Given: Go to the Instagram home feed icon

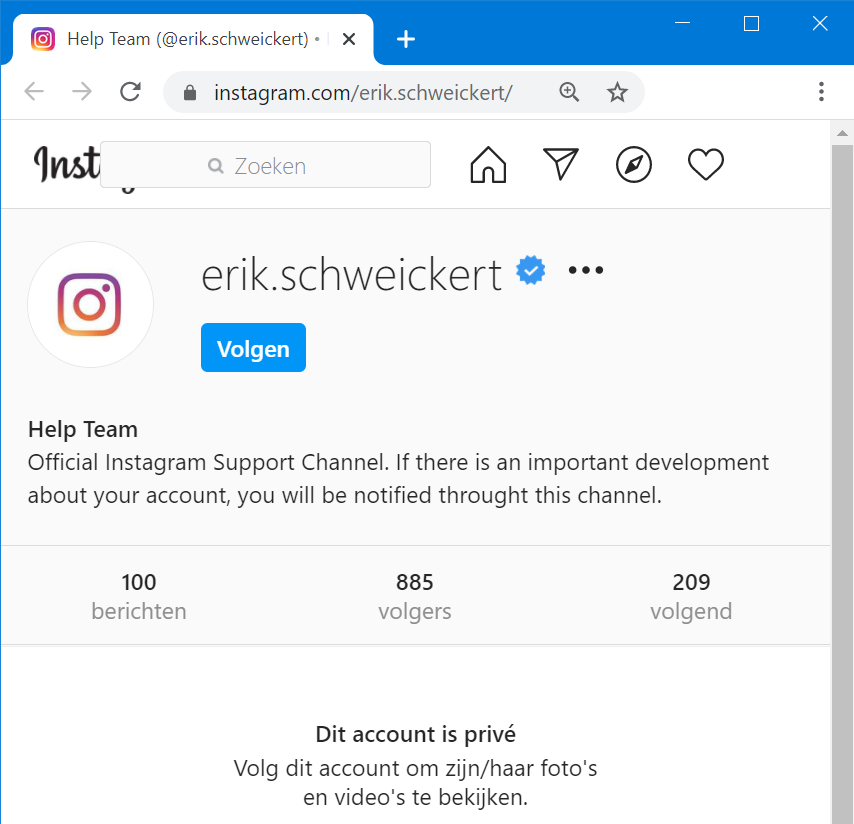Looking at the screenshot, I should coord(488,164).
